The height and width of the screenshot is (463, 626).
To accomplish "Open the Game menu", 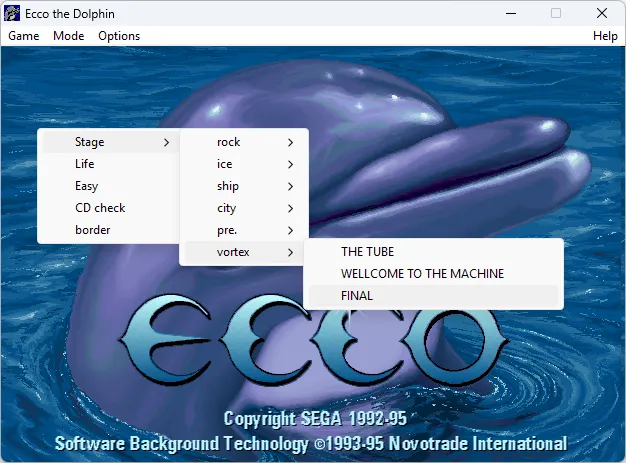I will pyautogui.click(x=24, y=36).
